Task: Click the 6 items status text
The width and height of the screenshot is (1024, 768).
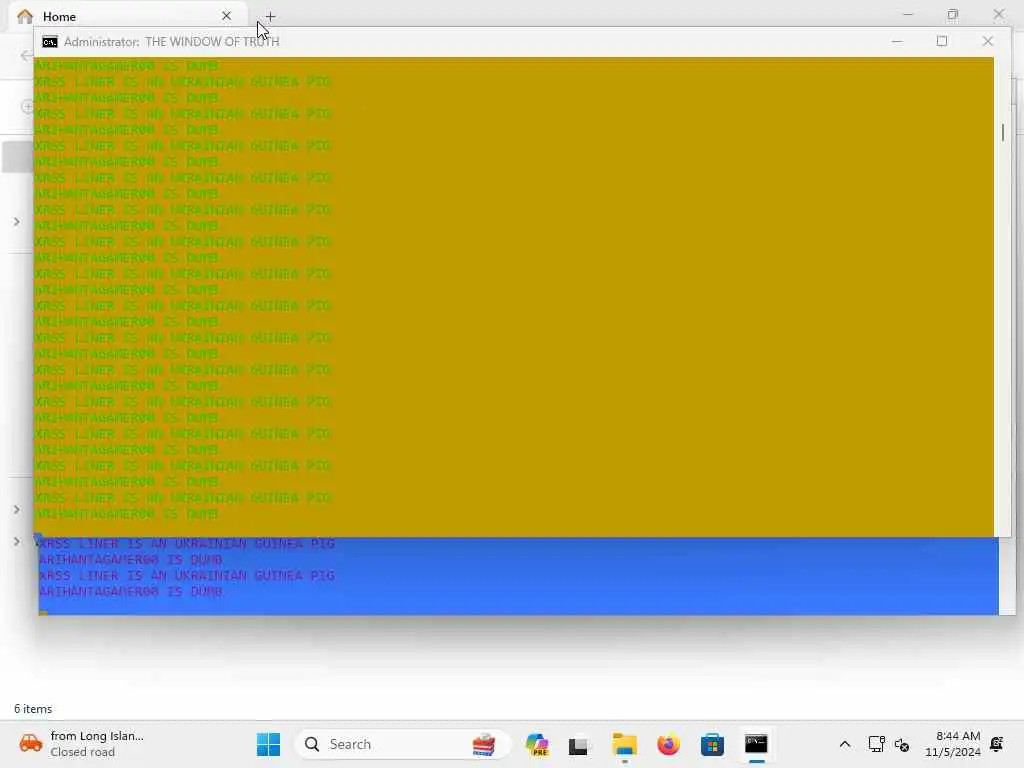Action: pyautogui.click(x=33, y=709)
